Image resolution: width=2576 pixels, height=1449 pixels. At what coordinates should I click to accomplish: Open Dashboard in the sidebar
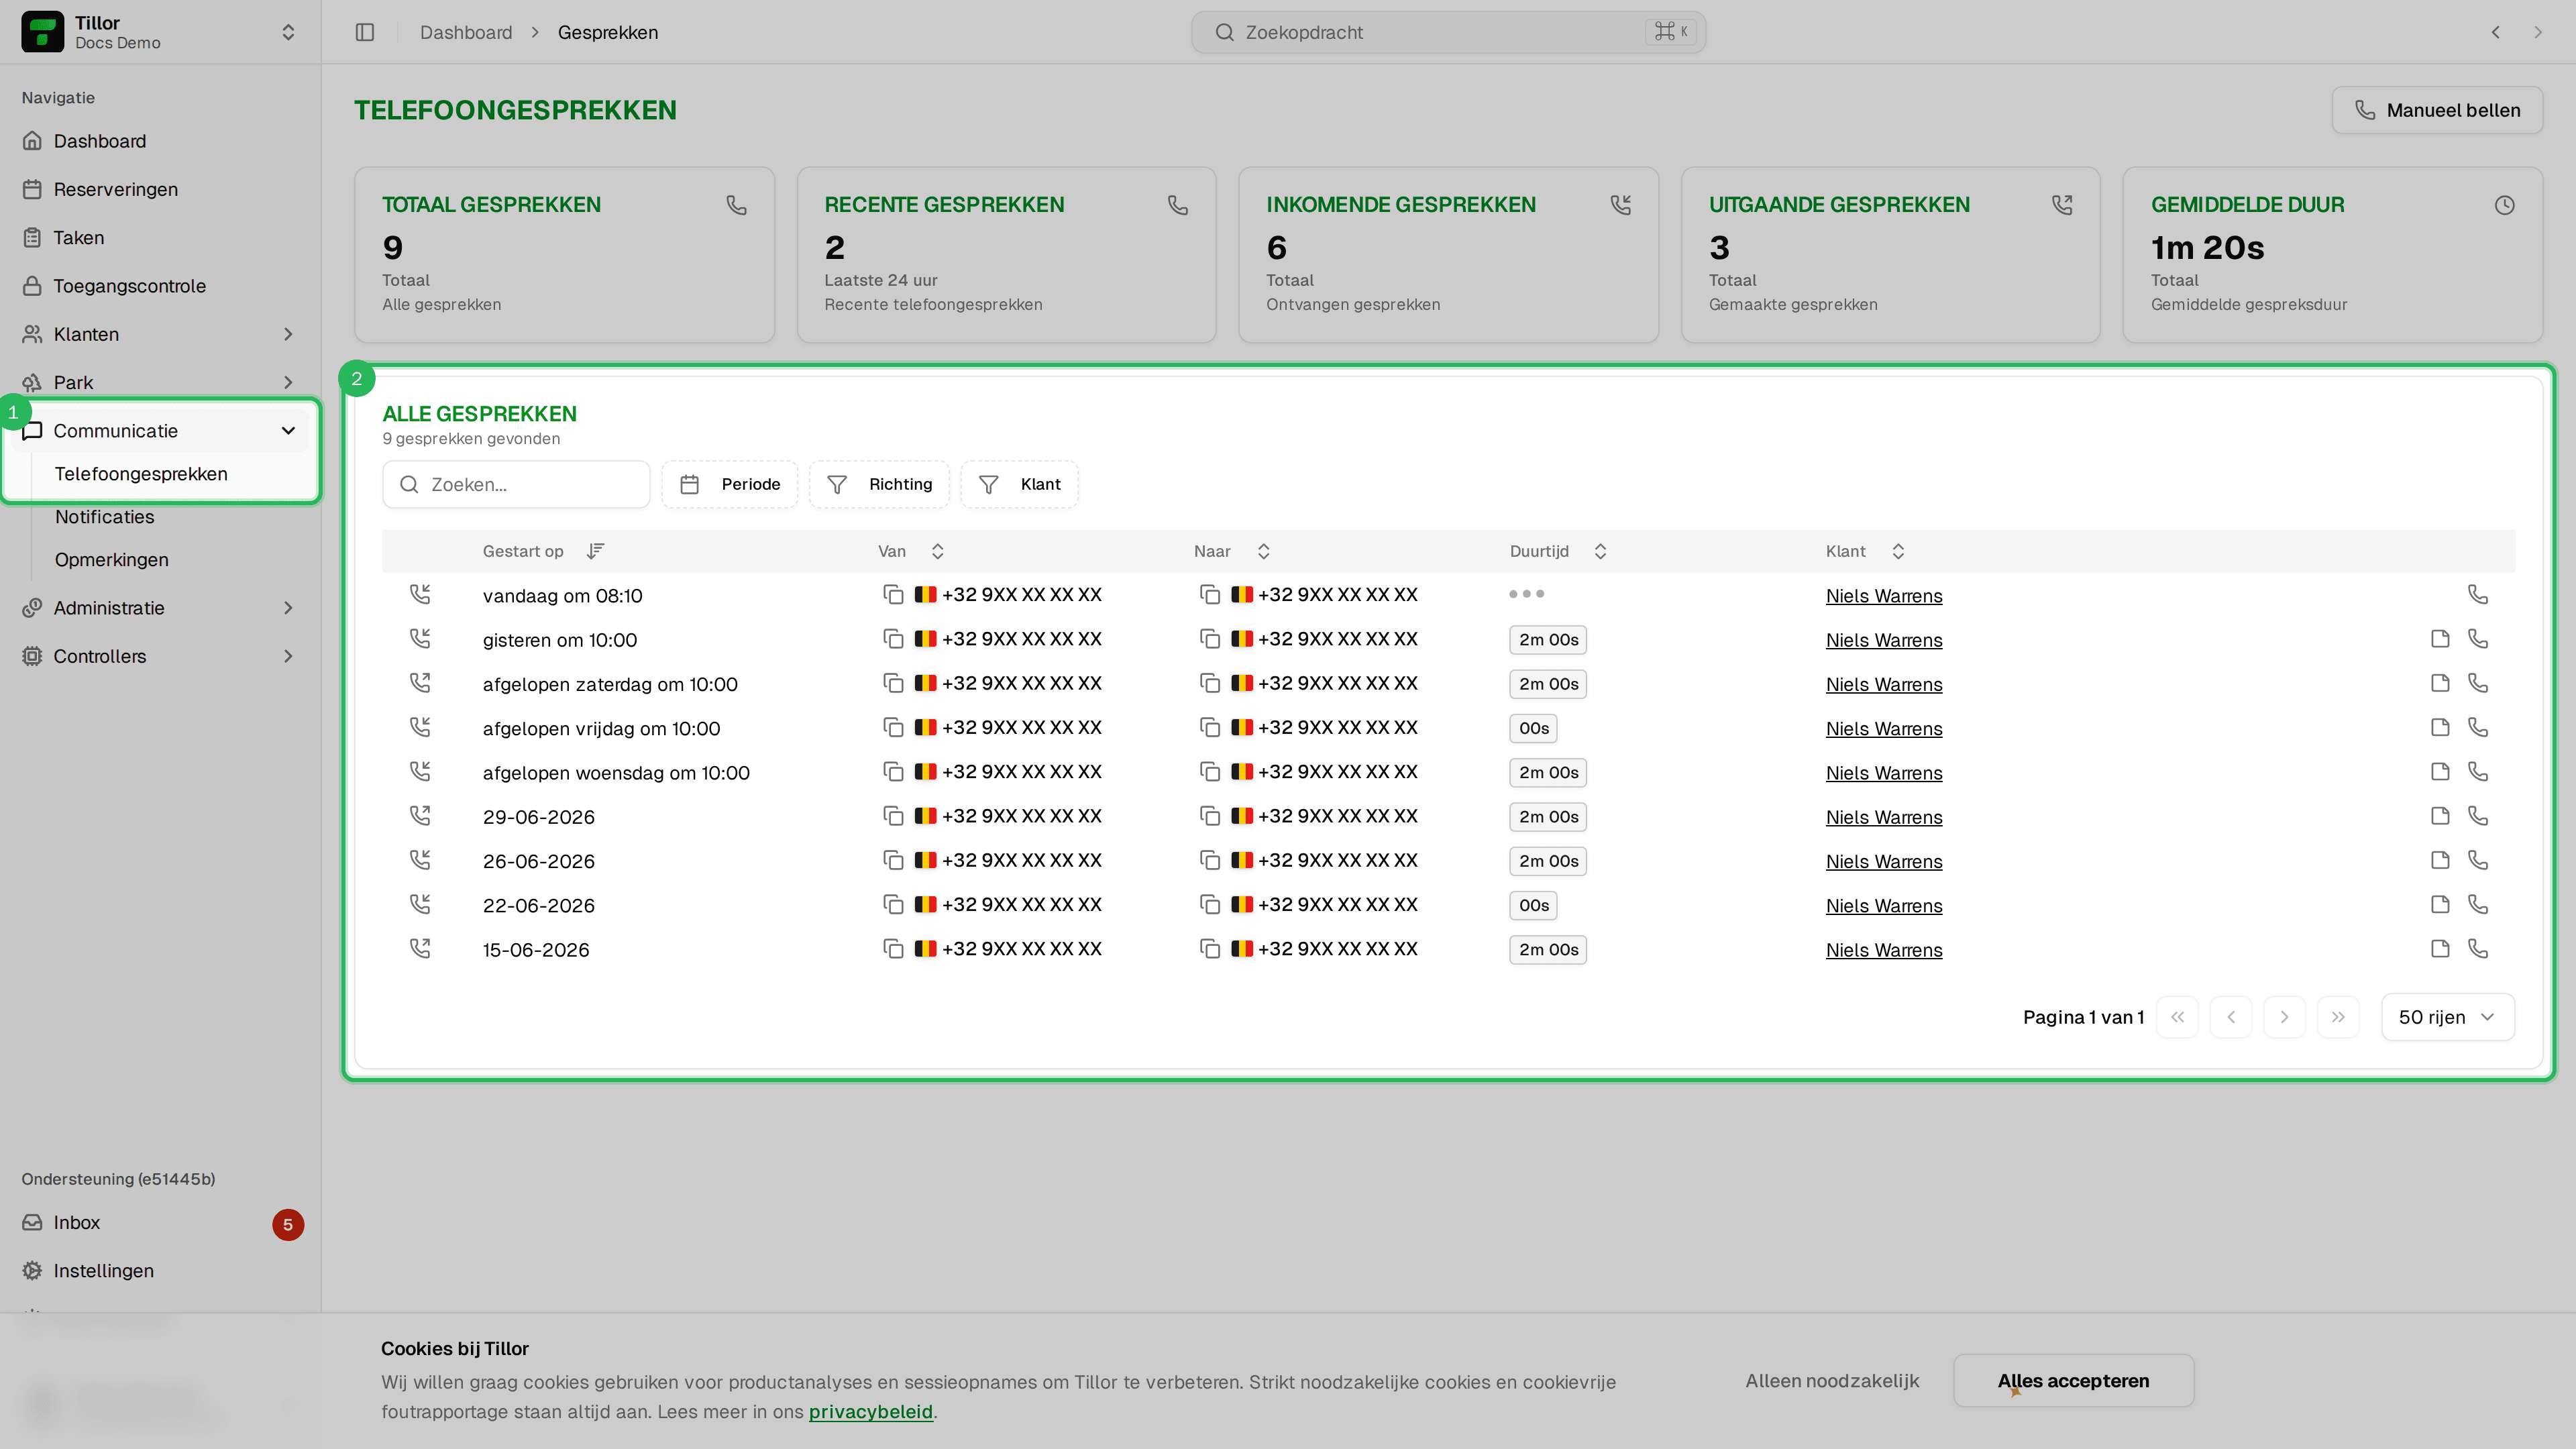coord(160,141)
